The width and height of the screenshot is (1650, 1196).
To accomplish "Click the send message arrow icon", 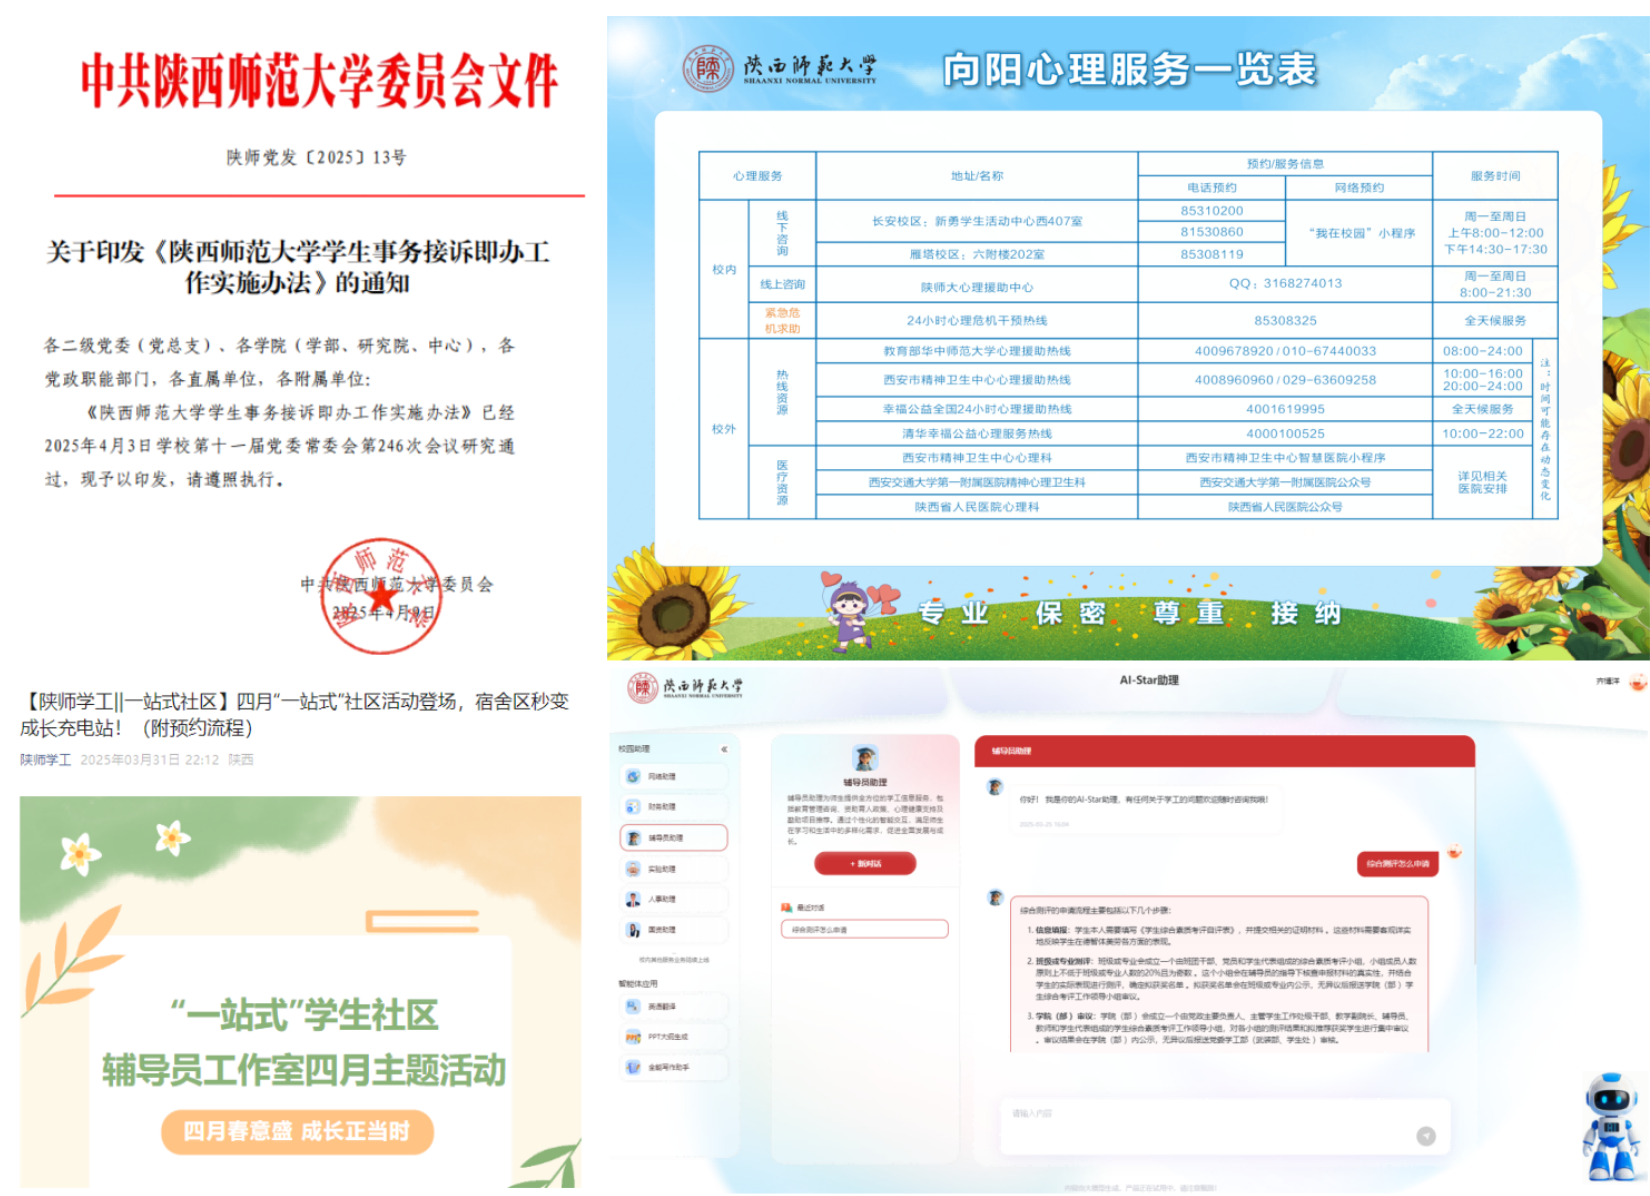I will tap(1426, 1136).
